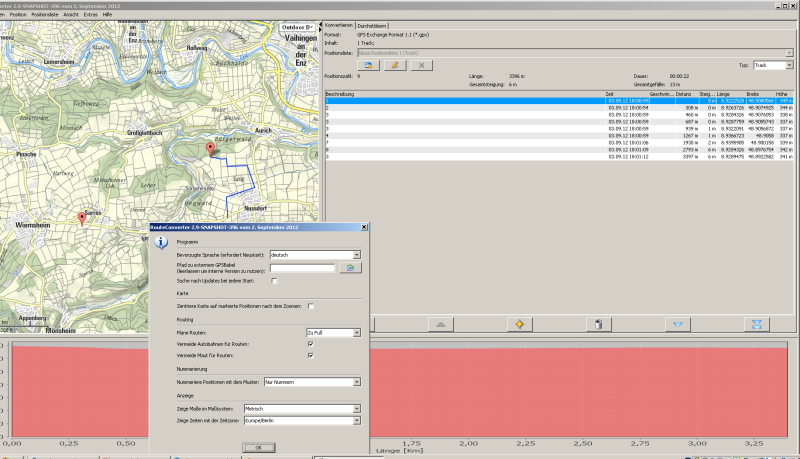Click the red map marker near Bürgerwald

point(210,149)
